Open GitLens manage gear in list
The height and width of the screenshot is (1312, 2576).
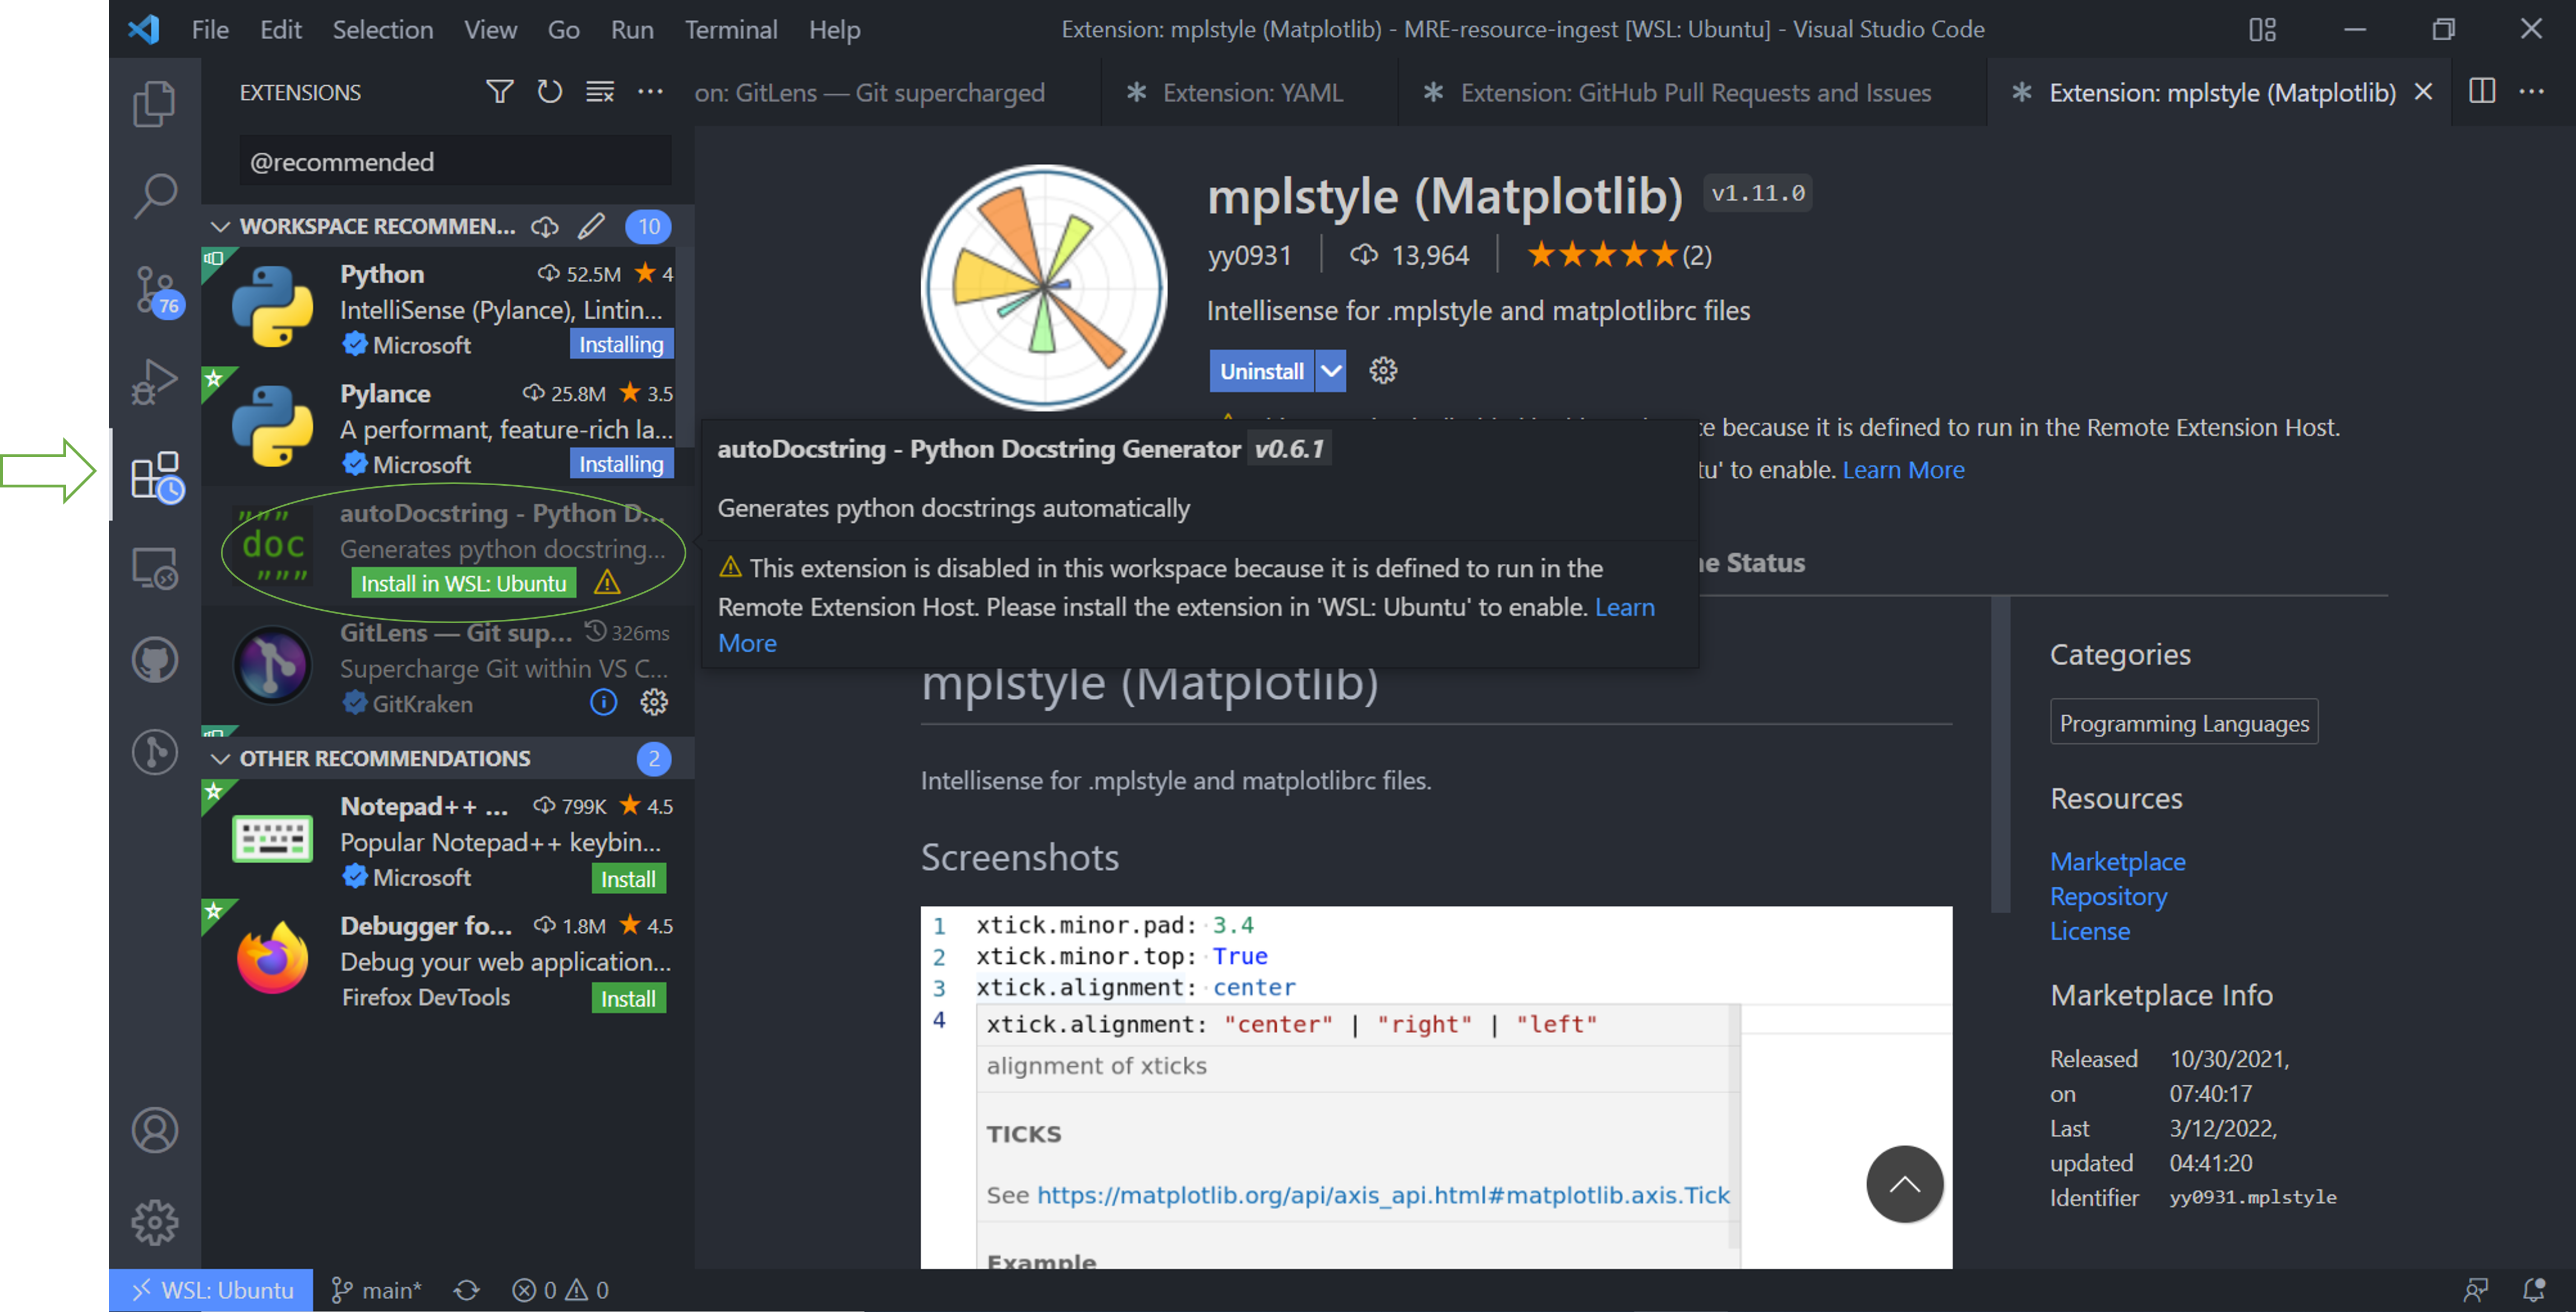pyautogui.click(x=654, y=702)
